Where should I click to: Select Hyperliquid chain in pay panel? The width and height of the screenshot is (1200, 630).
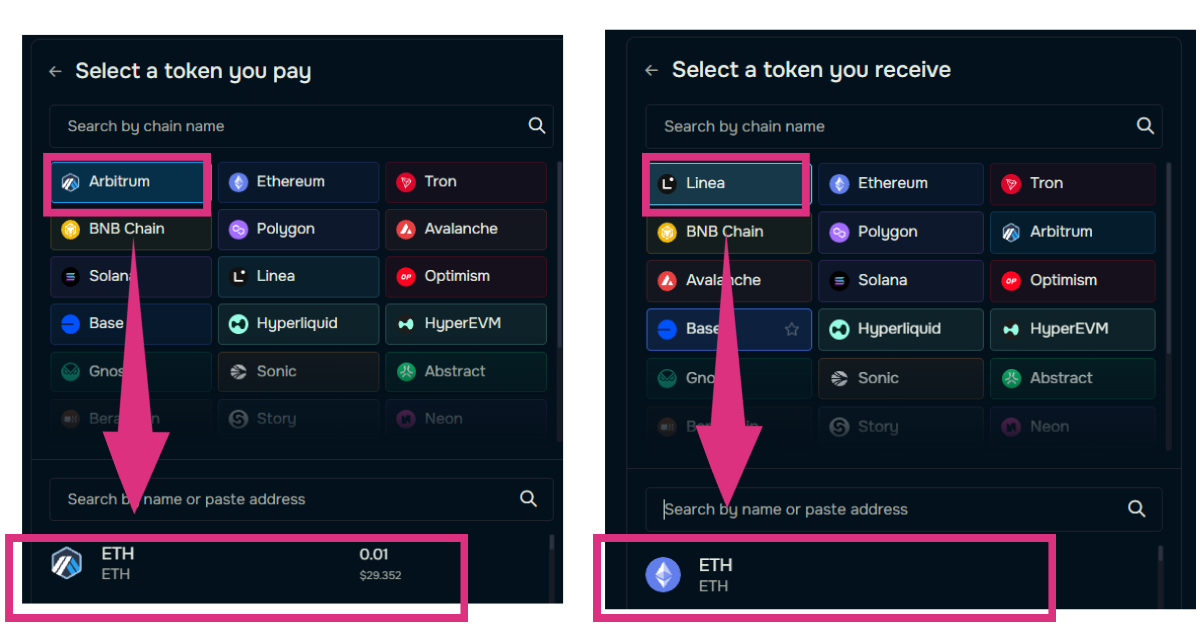tap(298, 324)
